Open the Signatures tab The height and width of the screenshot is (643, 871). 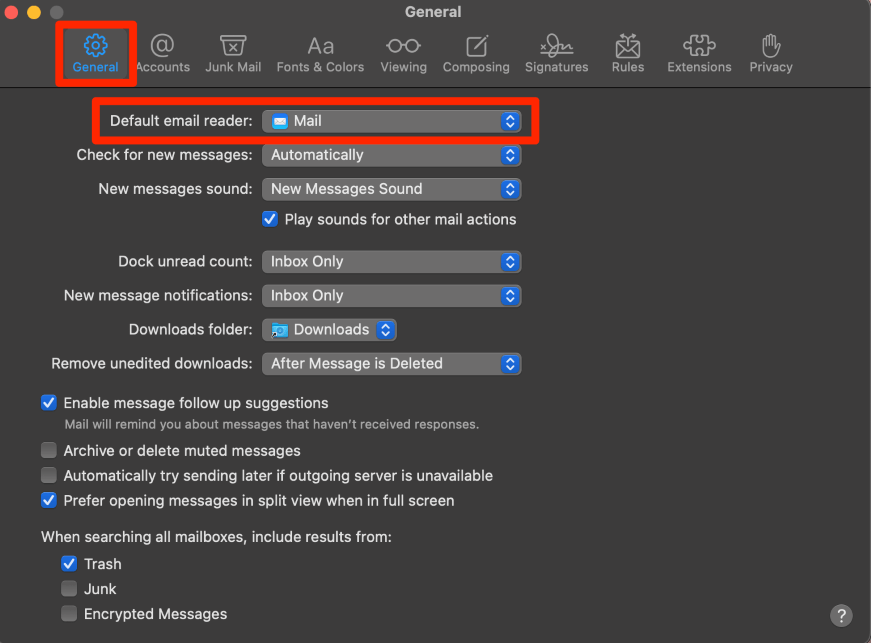pyautogui.click(x=557, y=54)
